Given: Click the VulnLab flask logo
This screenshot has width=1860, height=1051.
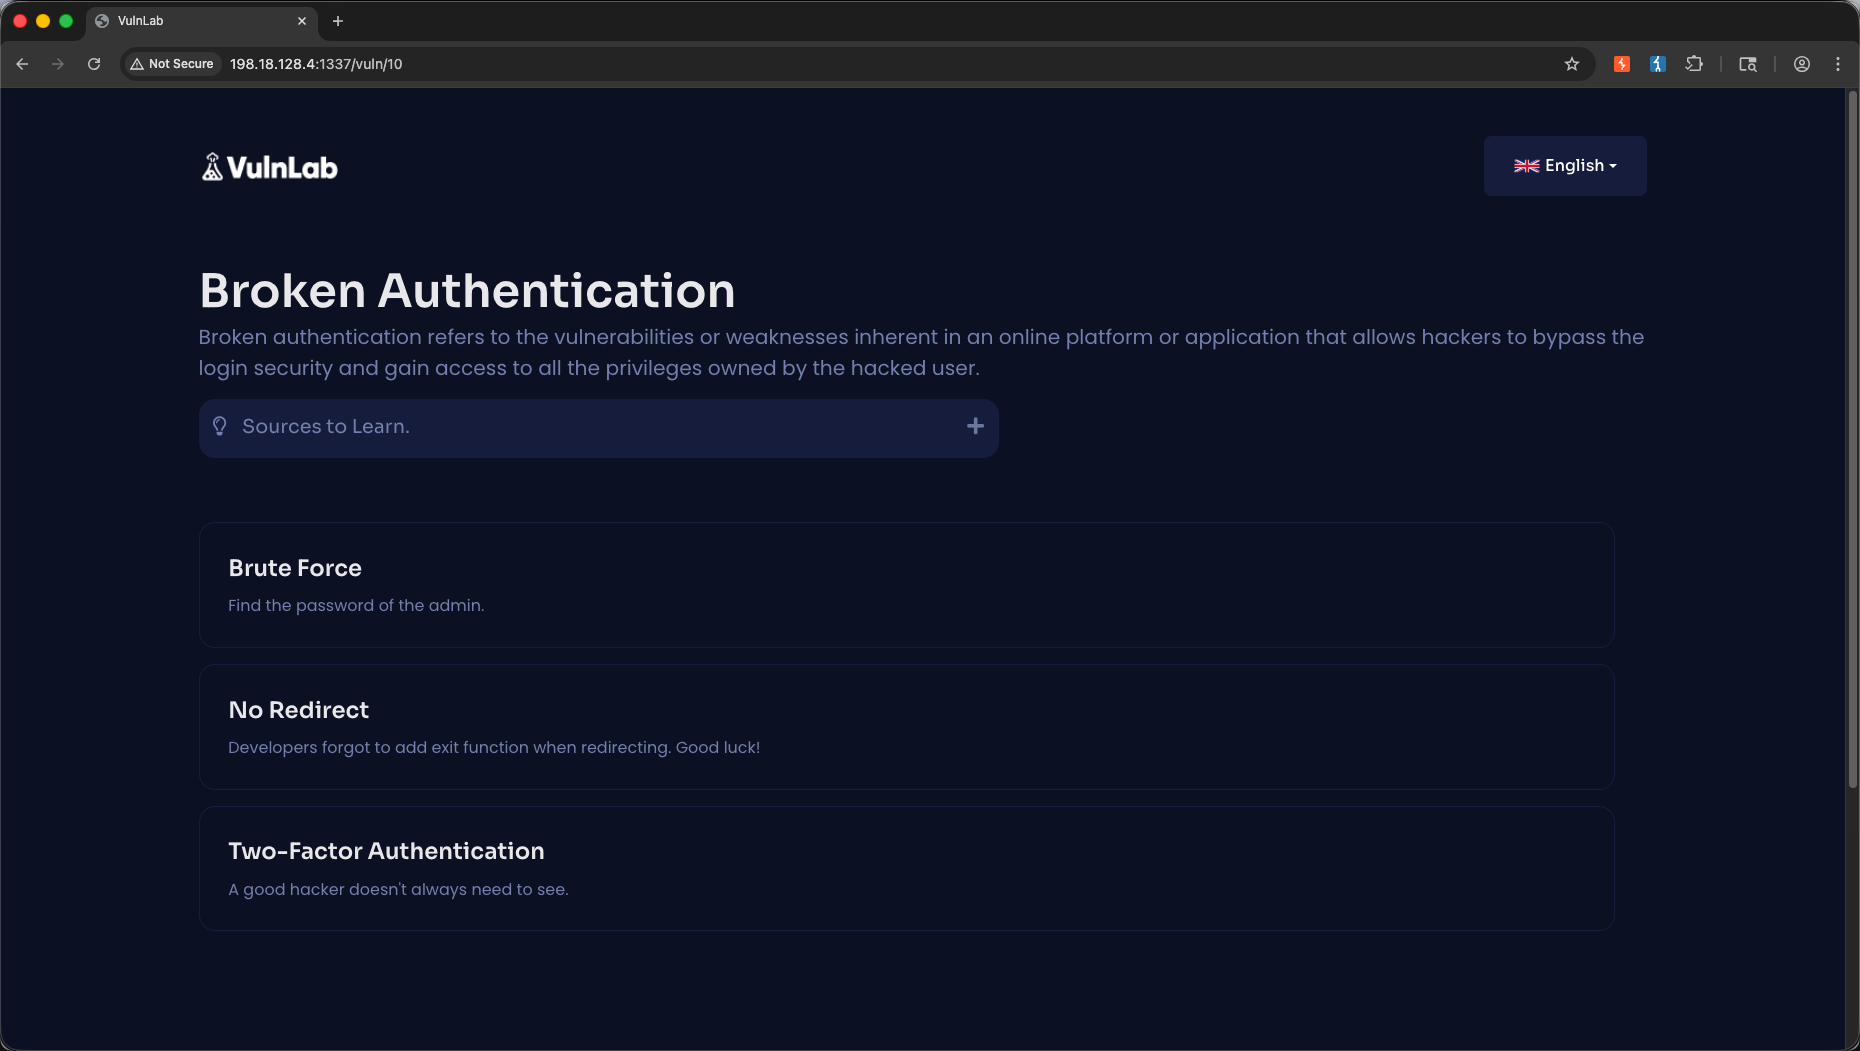Looking at the screenshot, I should pos(212,167).
